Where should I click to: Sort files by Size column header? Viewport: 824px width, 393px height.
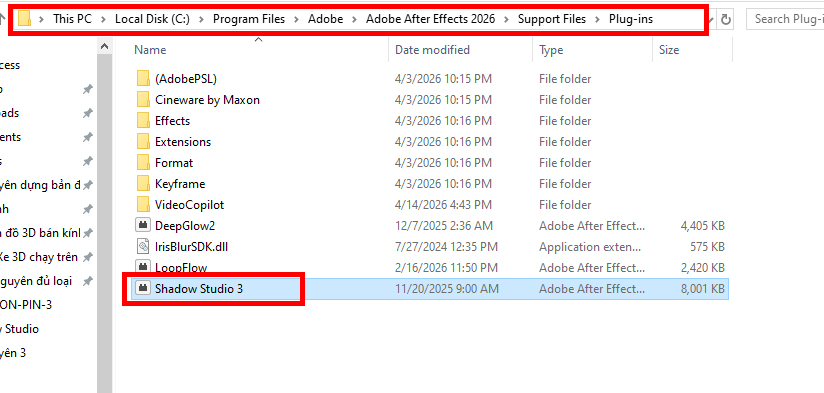669,50
